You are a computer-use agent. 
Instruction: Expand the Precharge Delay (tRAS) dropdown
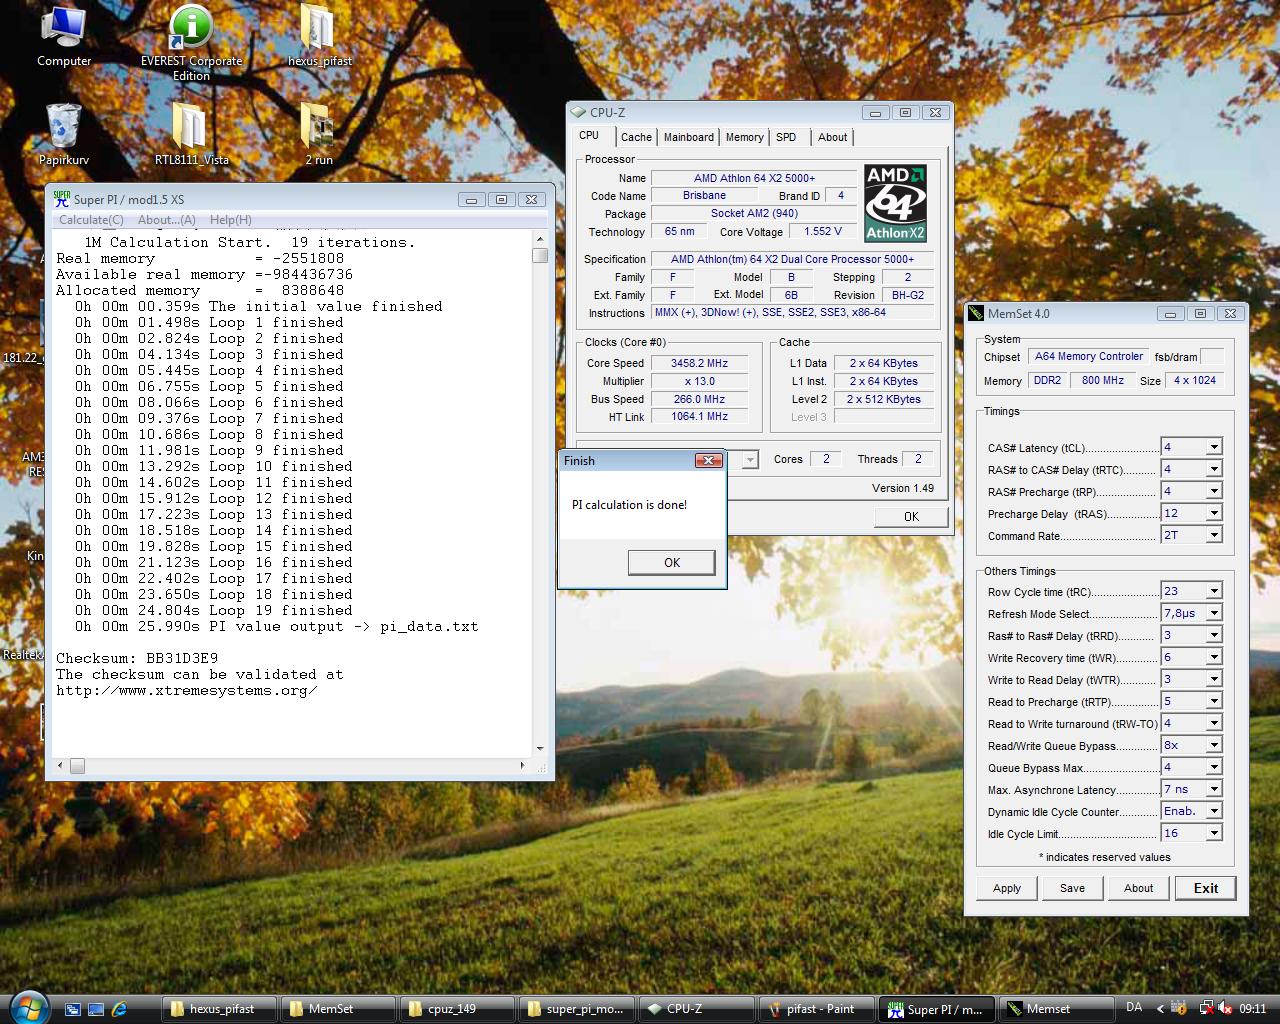click(x=1213, y=513)
